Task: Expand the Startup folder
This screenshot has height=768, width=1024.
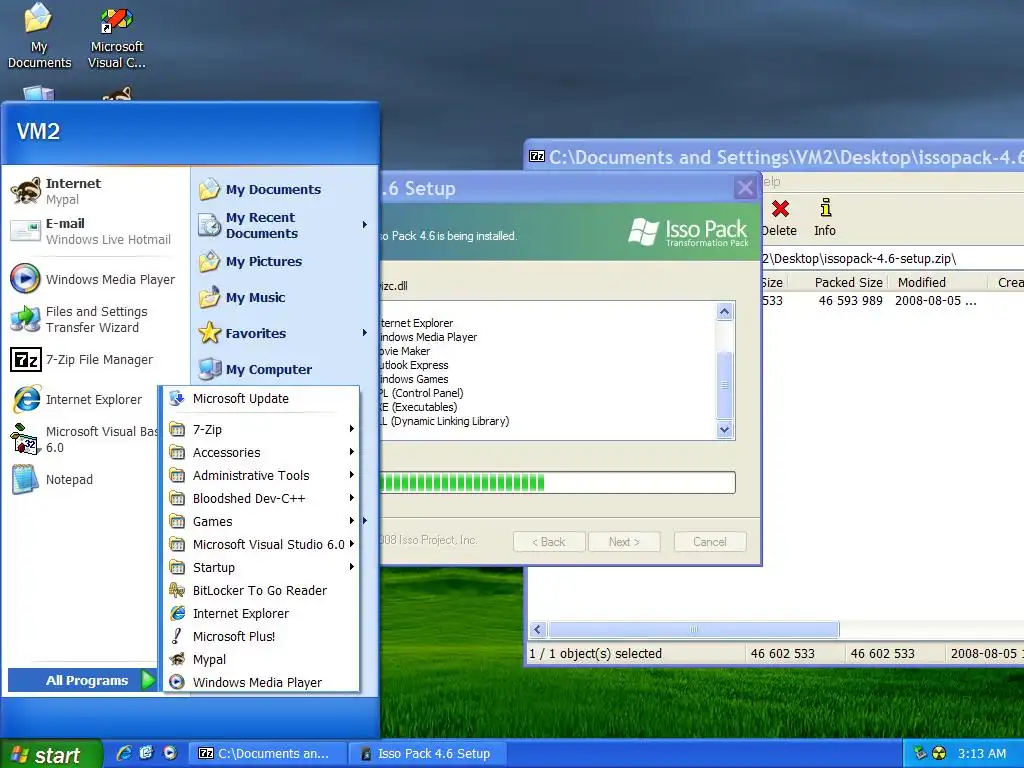Action: coord(261,567)
